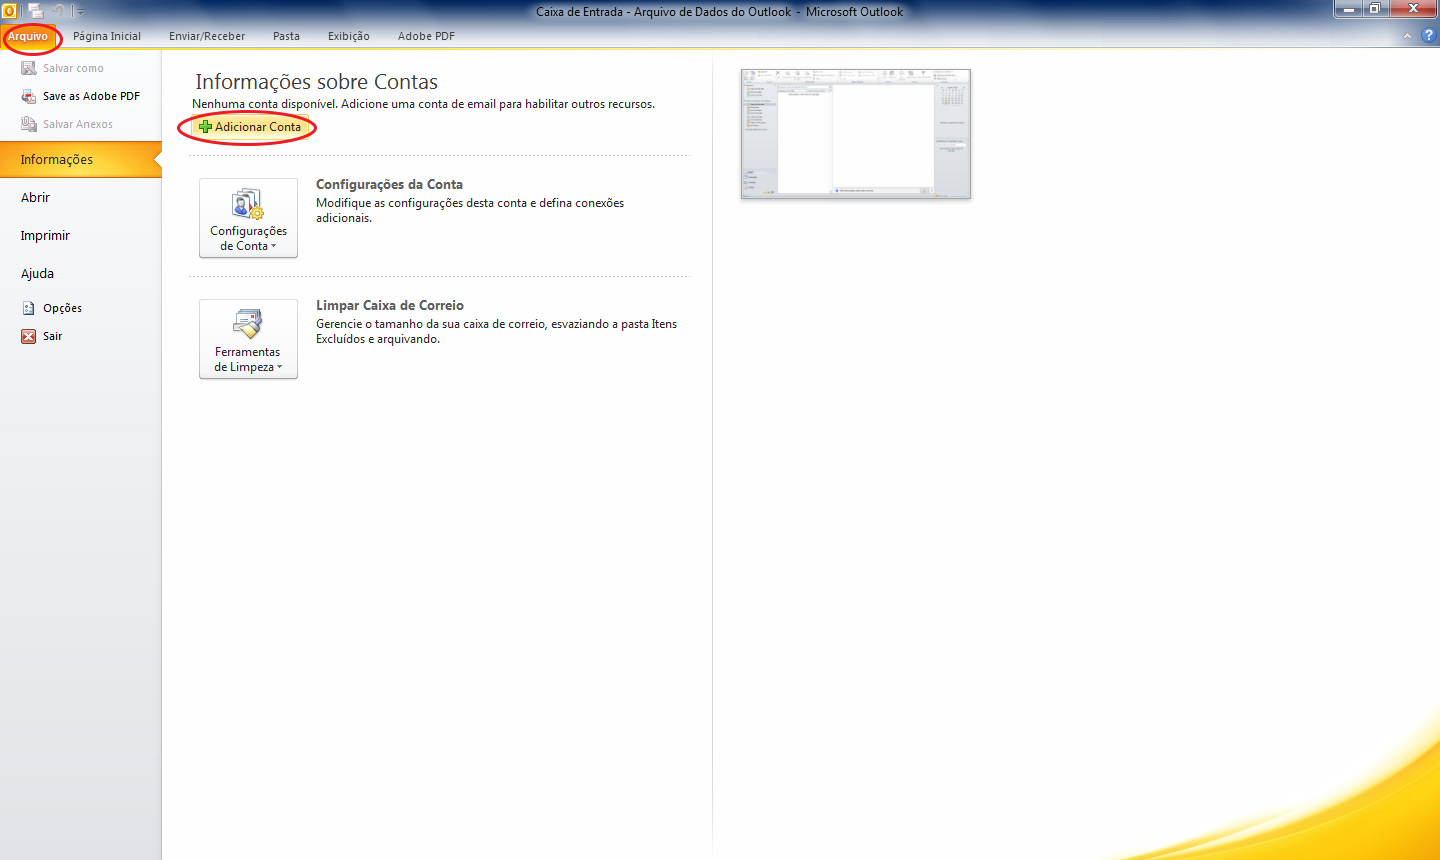Image resolution: width=1440 pixels, height=860 pixels.
Task: Select Informações in the backstage menu
Action: (x=80, y=159)
